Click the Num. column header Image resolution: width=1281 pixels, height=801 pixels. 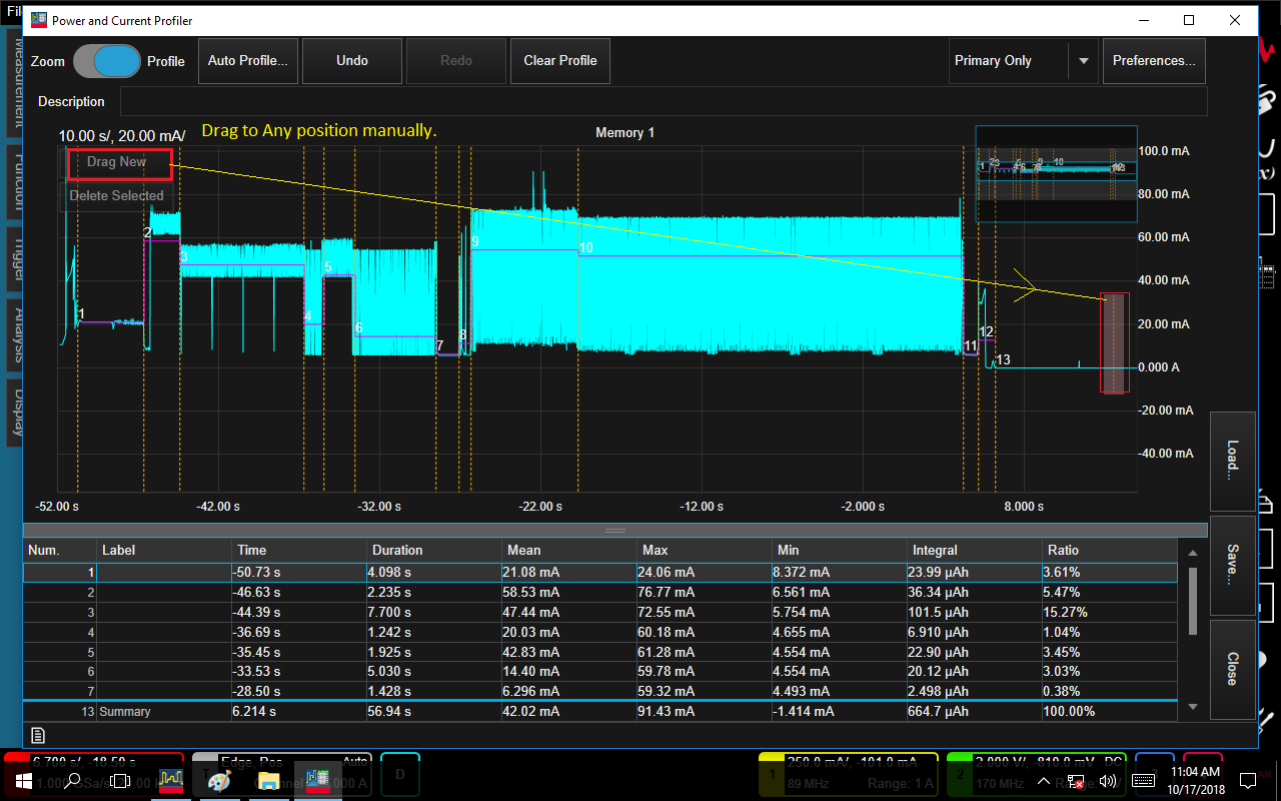click(60, 550)
